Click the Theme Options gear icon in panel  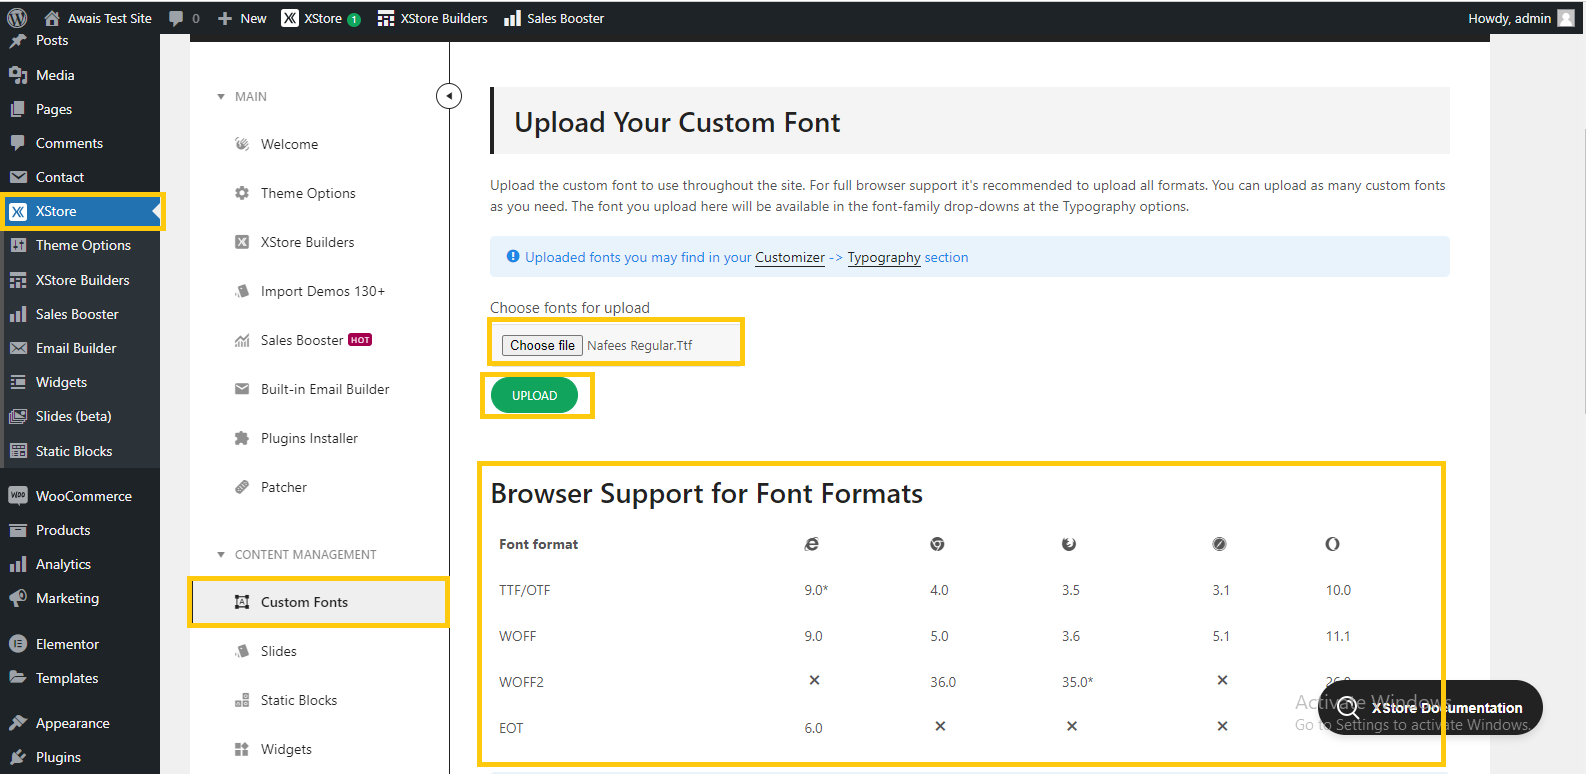tap(242, 193)
